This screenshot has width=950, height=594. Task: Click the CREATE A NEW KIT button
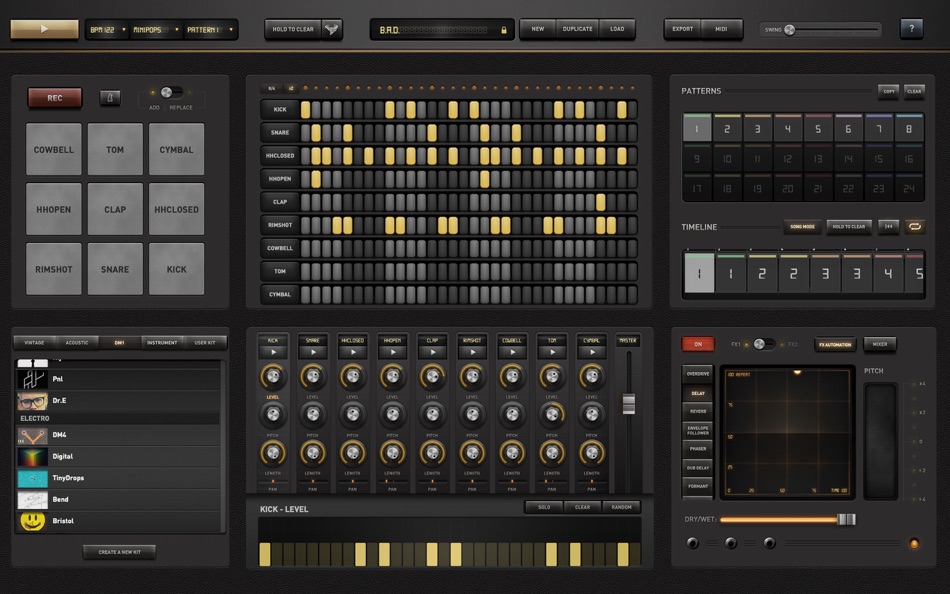[x=118, y=551]
